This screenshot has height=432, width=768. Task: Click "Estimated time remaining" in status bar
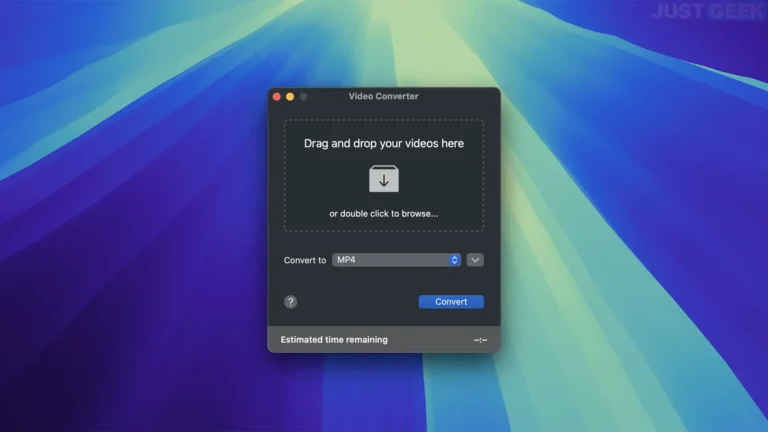click(334, 340)
